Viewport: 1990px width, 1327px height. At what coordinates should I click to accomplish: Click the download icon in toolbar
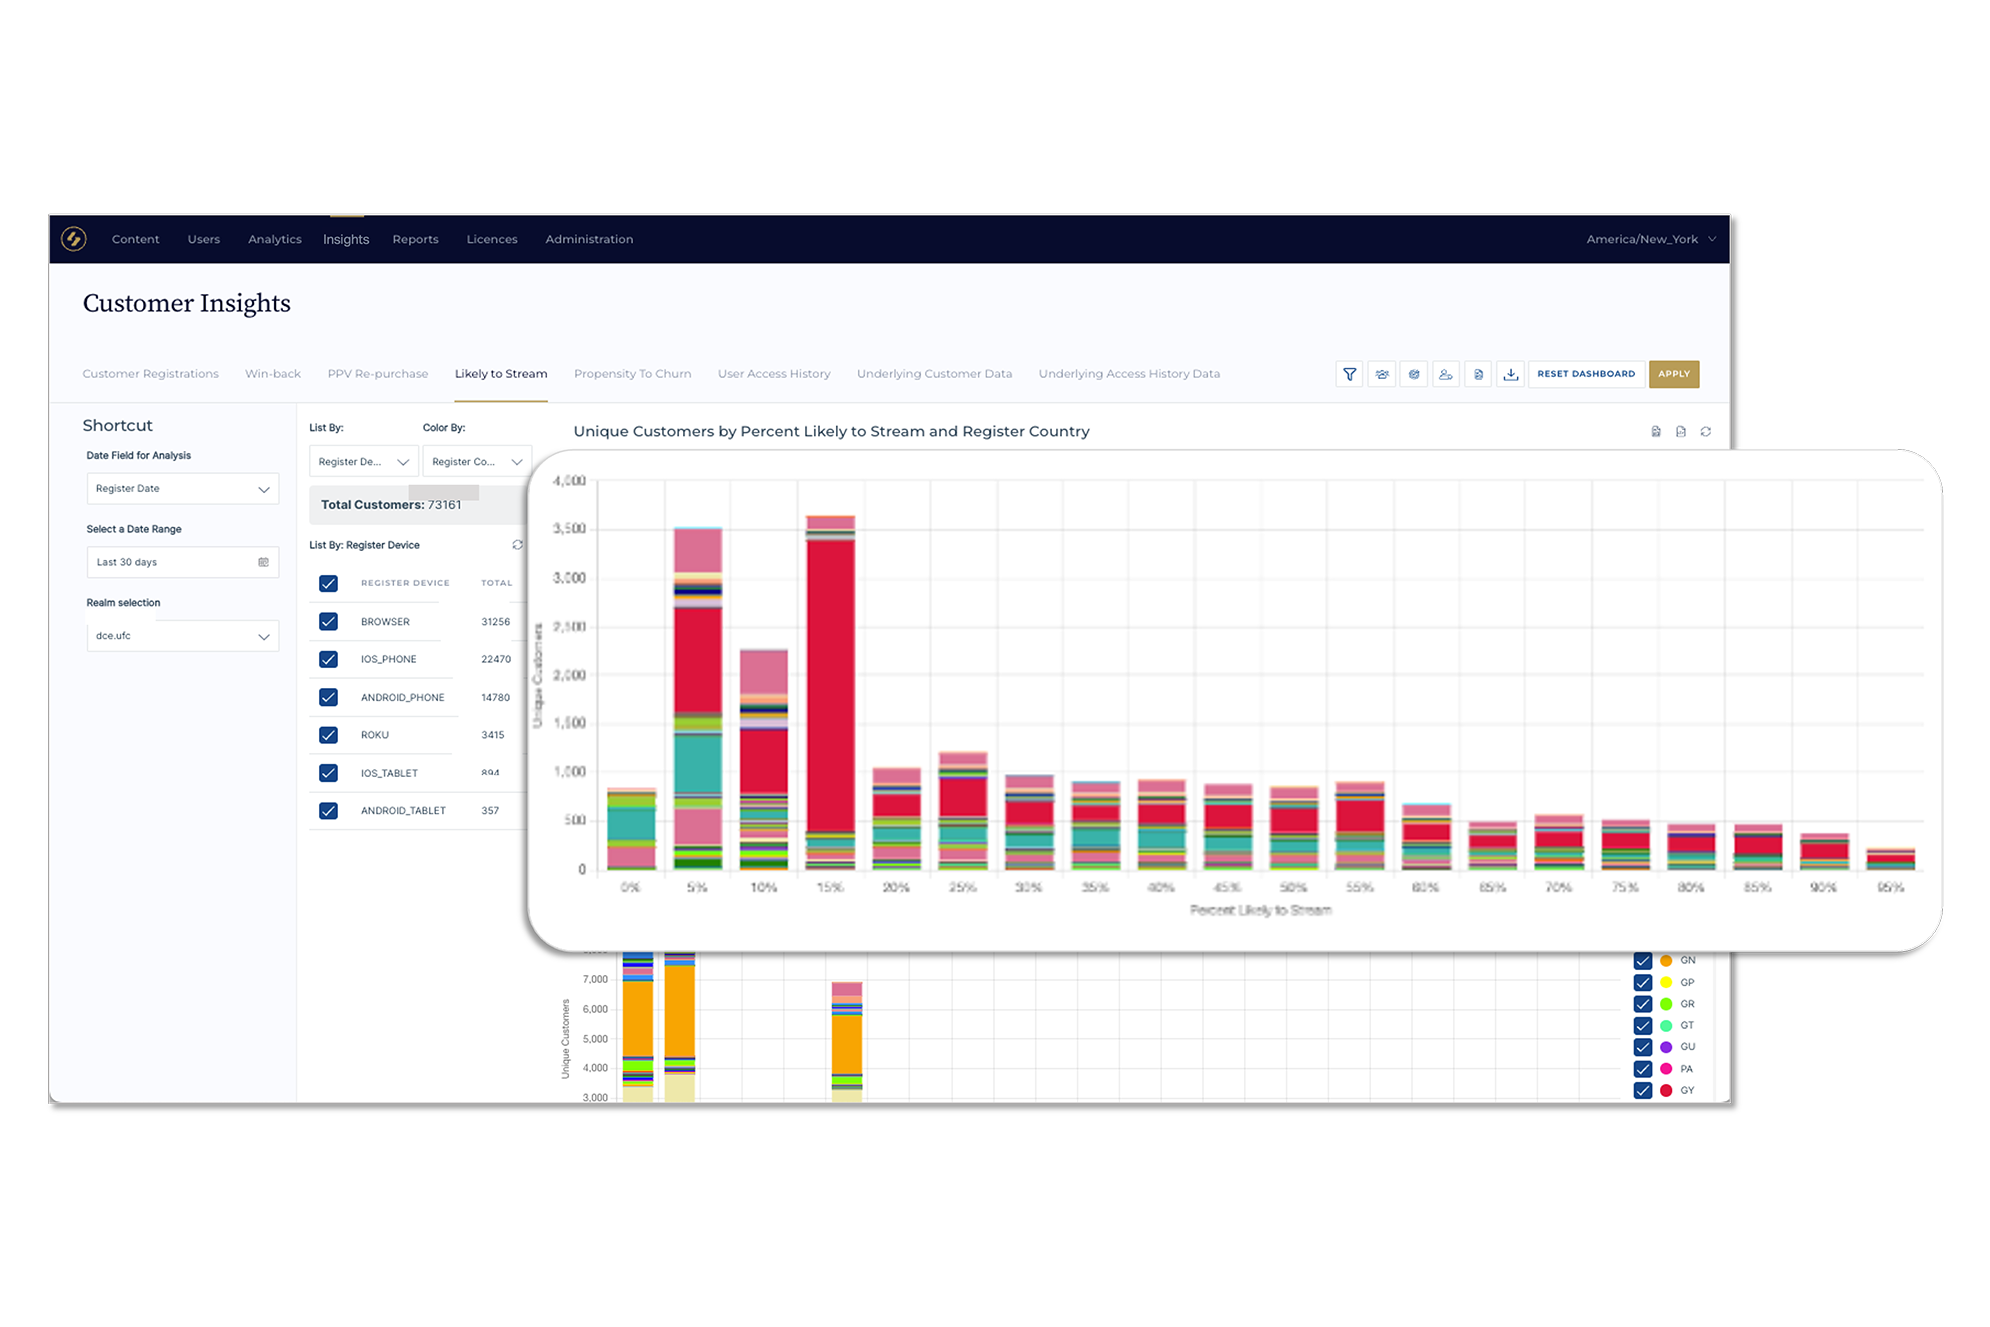tap(1511, 374)
